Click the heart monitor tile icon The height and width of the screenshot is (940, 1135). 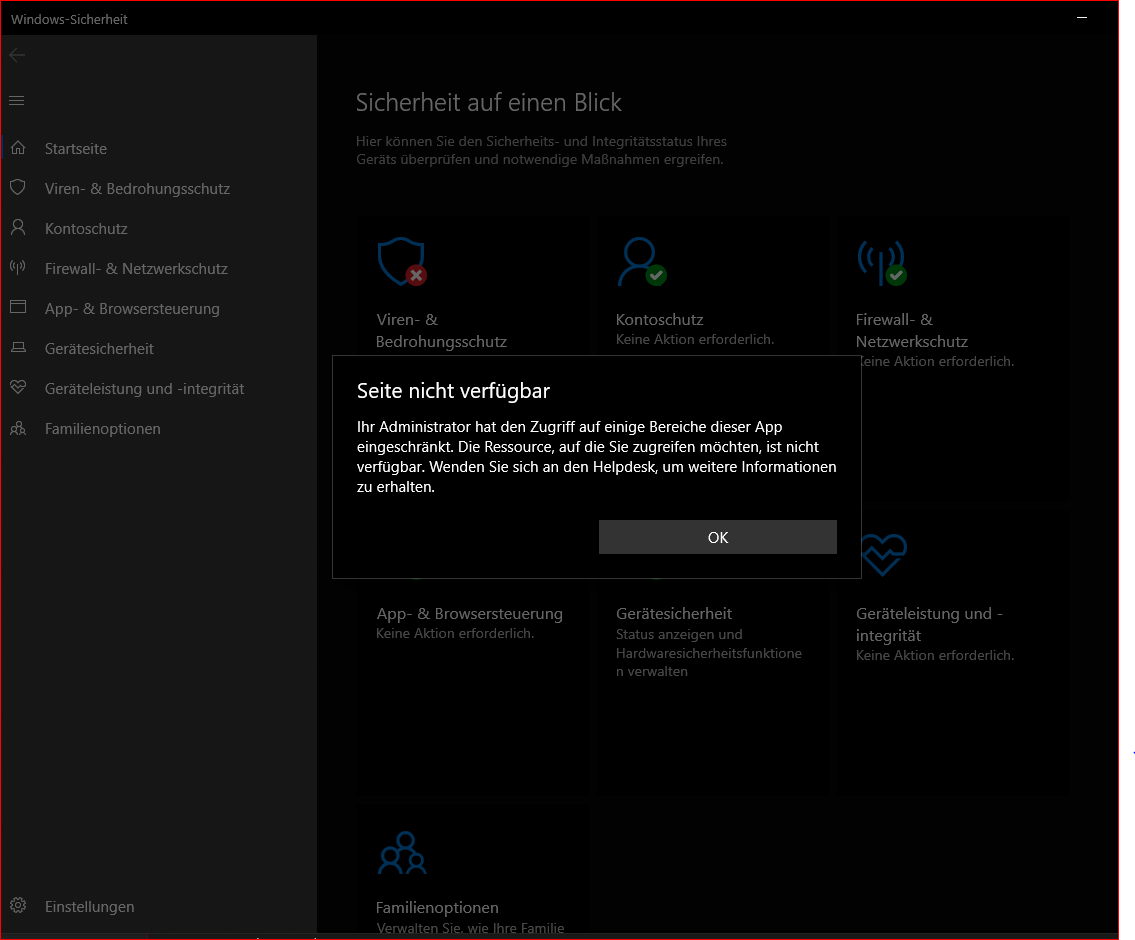(883, 555)
